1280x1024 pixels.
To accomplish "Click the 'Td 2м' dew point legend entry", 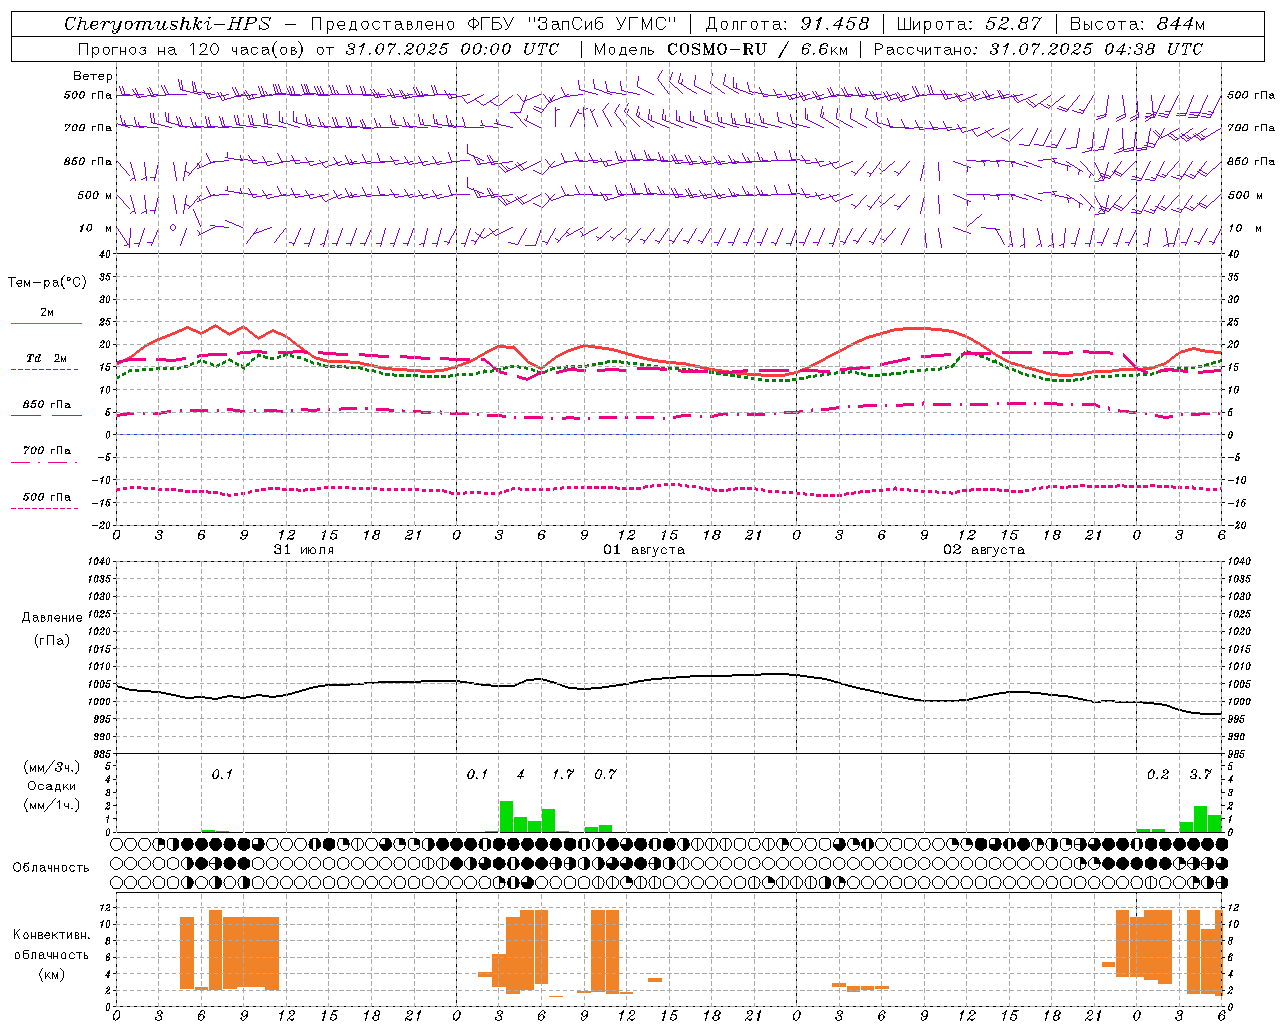I will tap(46, 358).
